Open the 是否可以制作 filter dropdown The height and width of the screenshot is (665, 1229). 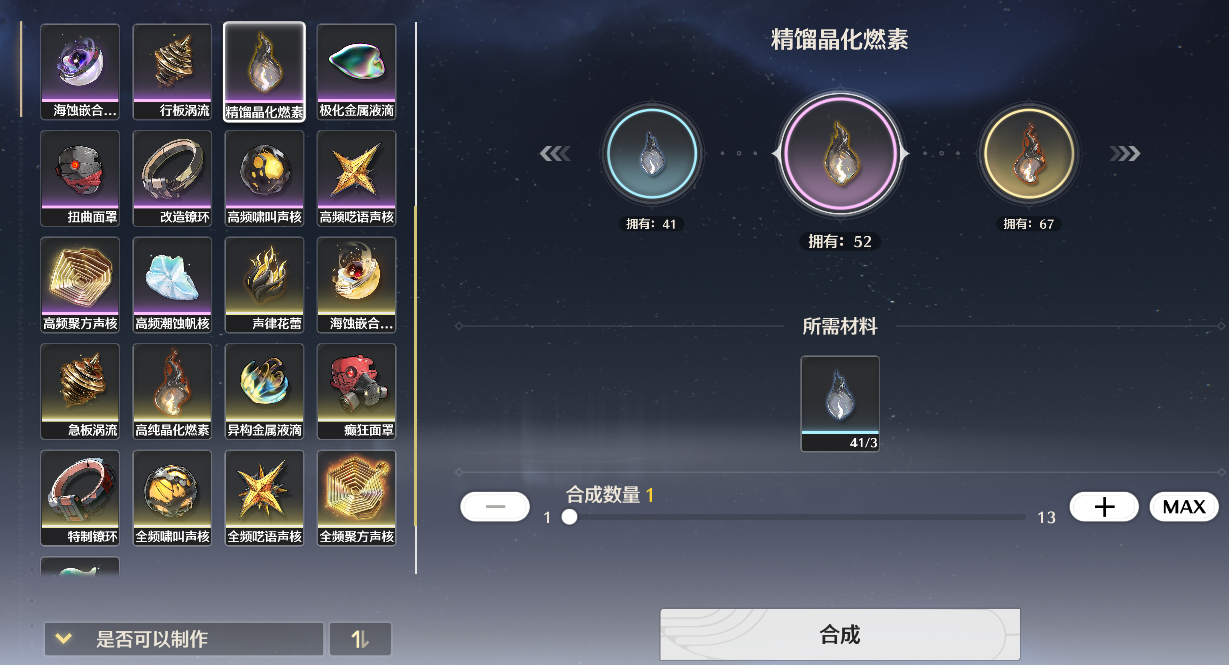[184, 639]
